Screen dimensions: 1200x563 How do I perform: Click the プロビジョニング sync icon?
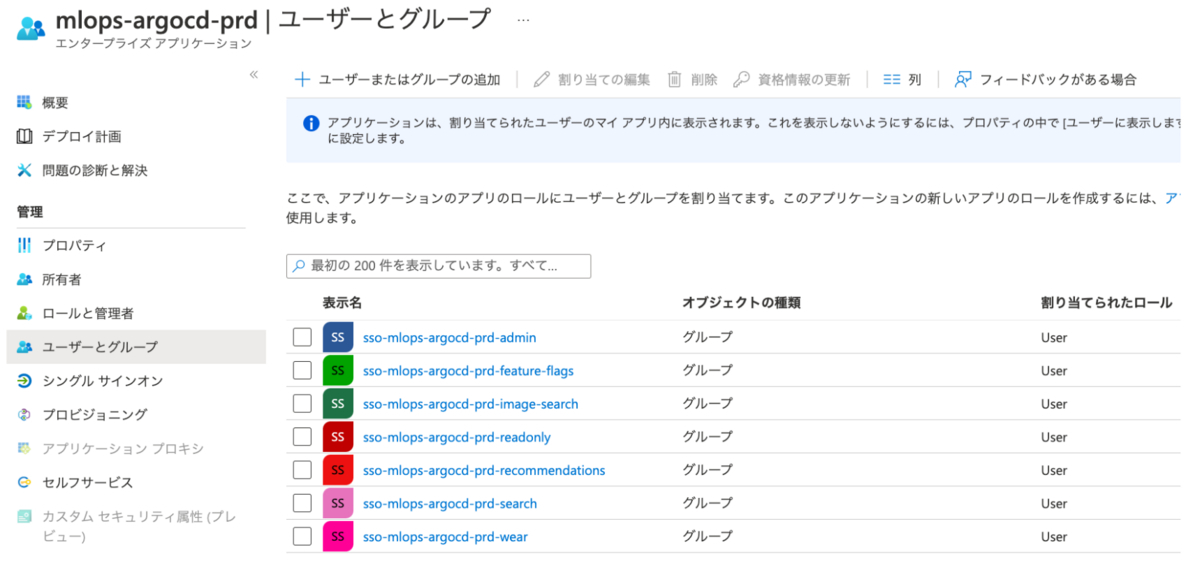tap(25, 415)
